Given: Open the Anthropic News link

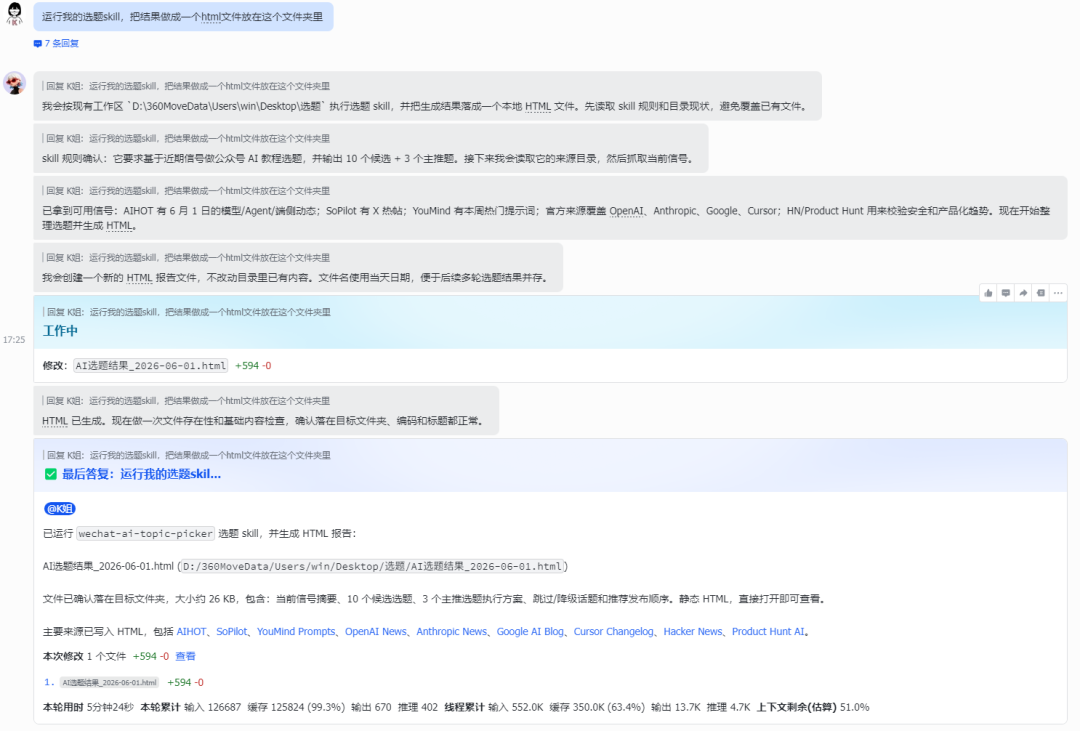Looking at the screenshot, I should click(x=451, y=631).
